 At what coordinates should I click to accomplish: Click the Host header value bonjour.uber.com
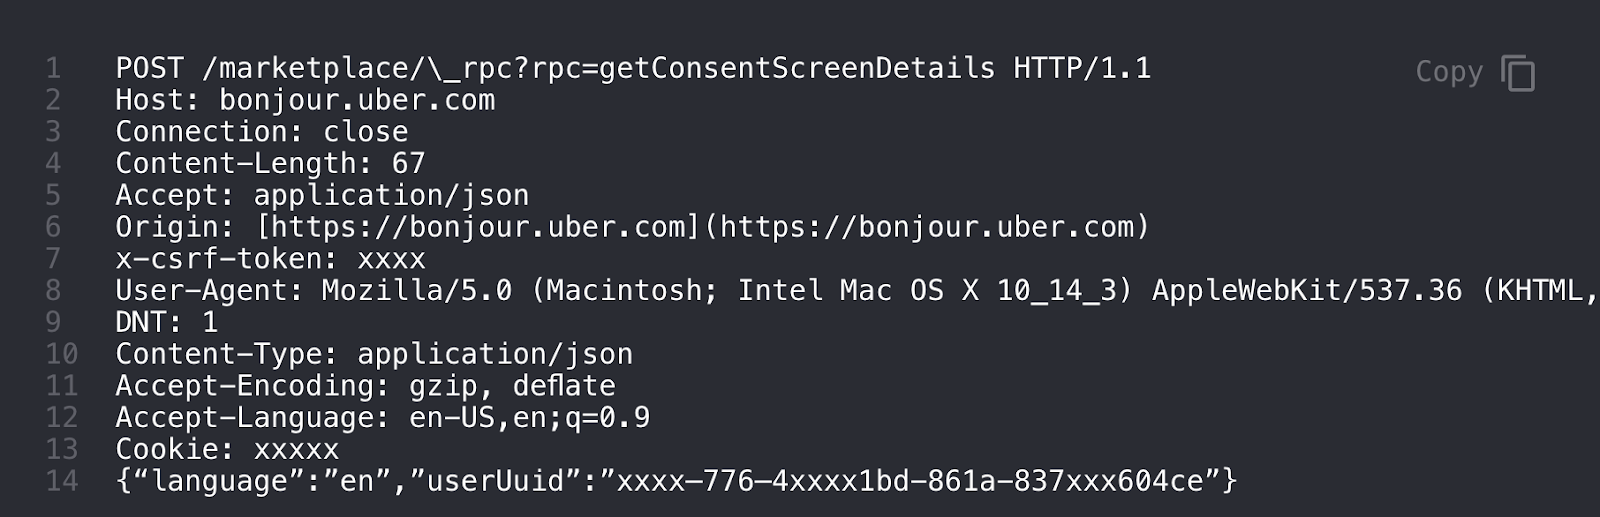(x=357, y=100)
